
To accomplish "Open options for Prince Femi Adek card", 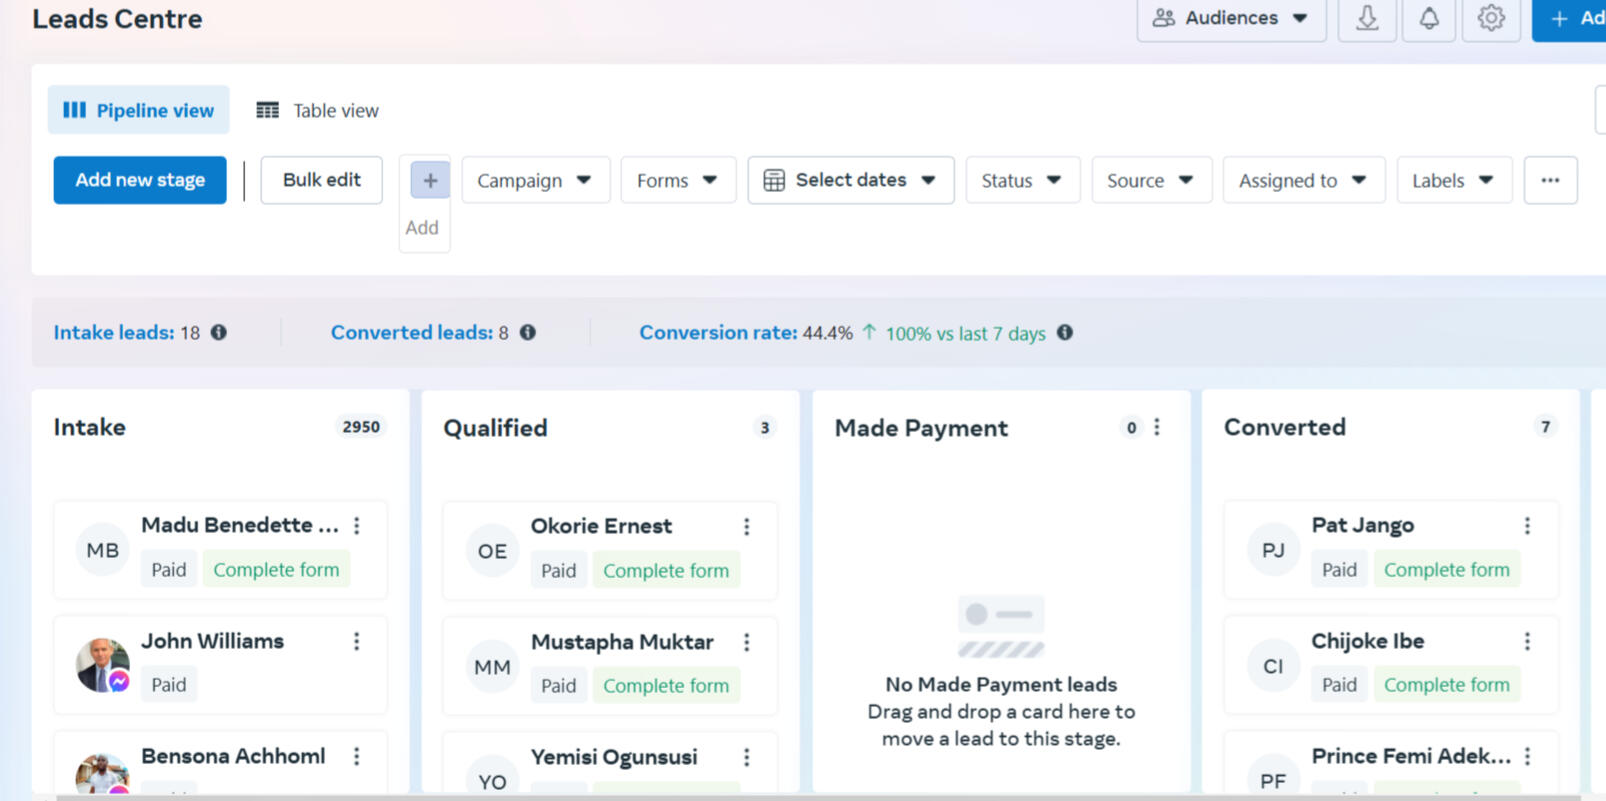I will tap(1527, 756).
